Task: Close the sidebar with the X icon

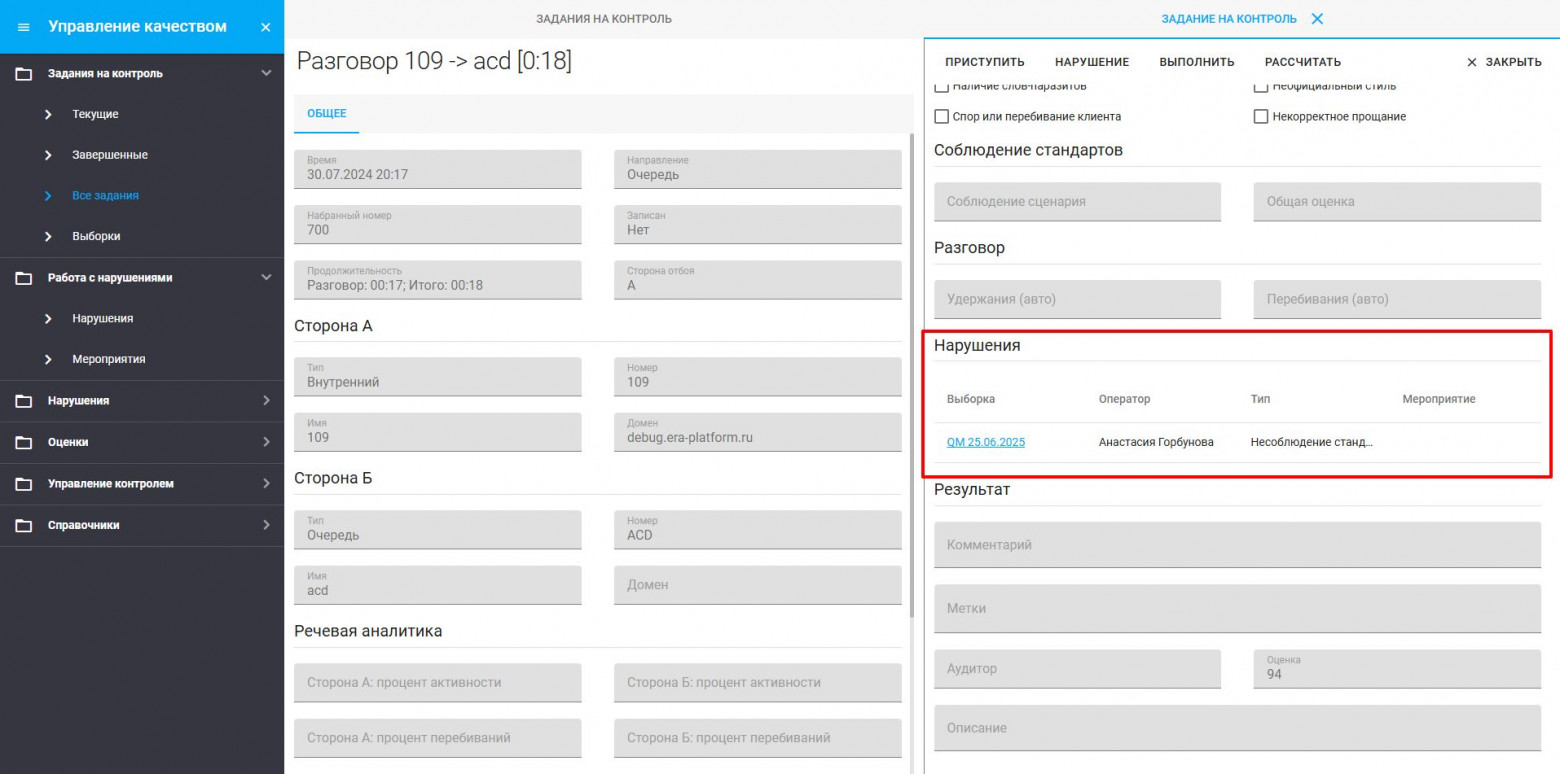Action: click(265, 27)
